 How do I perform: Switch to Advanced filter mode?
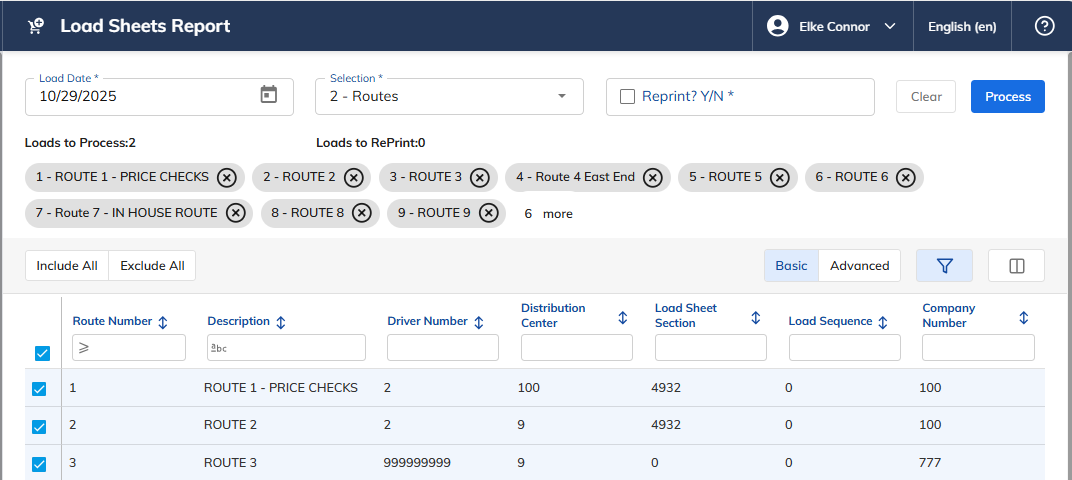point(859,265)
